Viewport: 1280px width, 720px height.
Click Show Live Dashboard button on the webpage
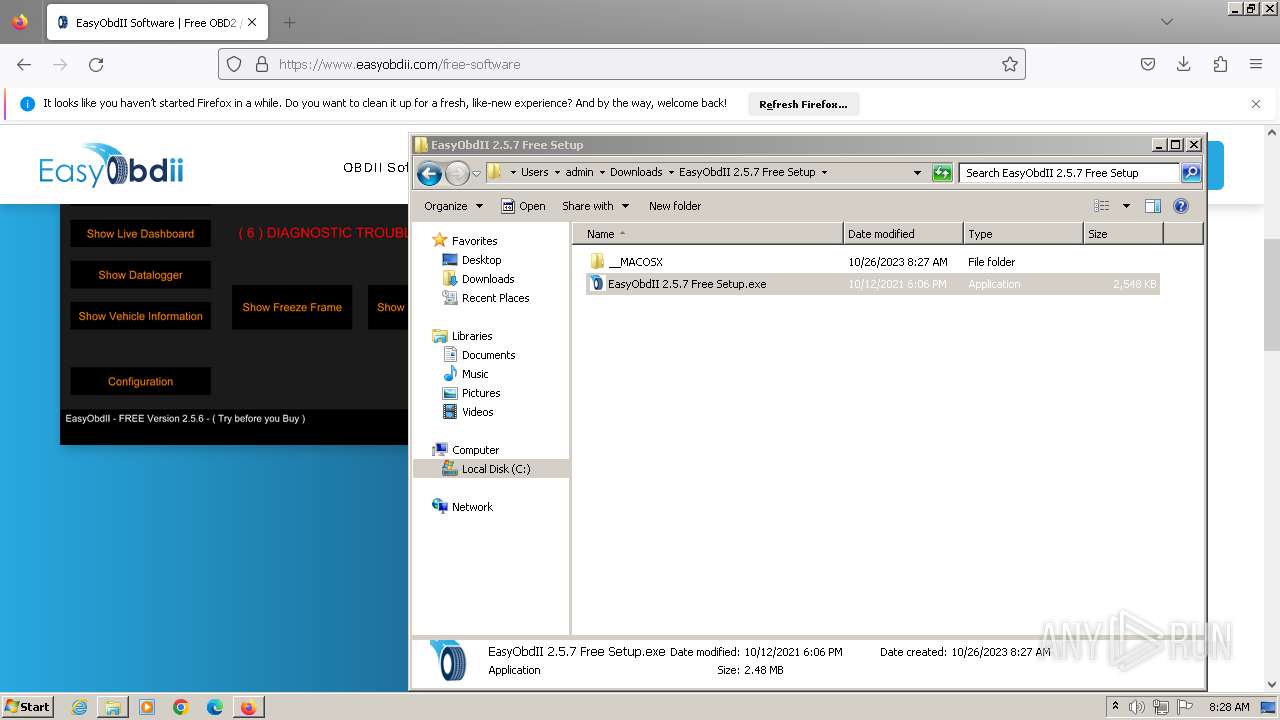(140, 234)
